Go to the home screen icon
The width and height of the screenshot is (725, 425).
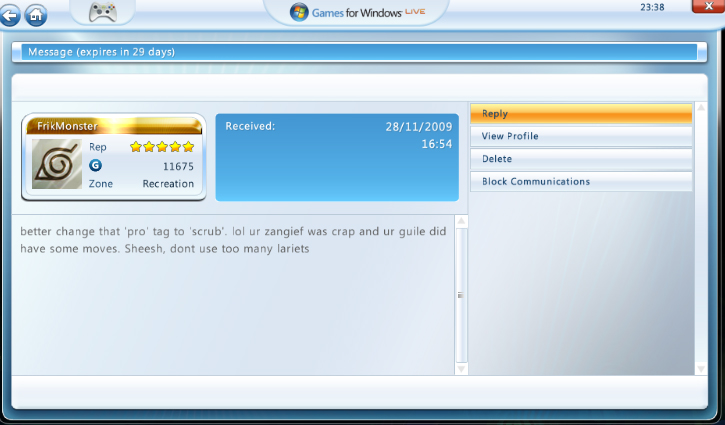[35, 15]
